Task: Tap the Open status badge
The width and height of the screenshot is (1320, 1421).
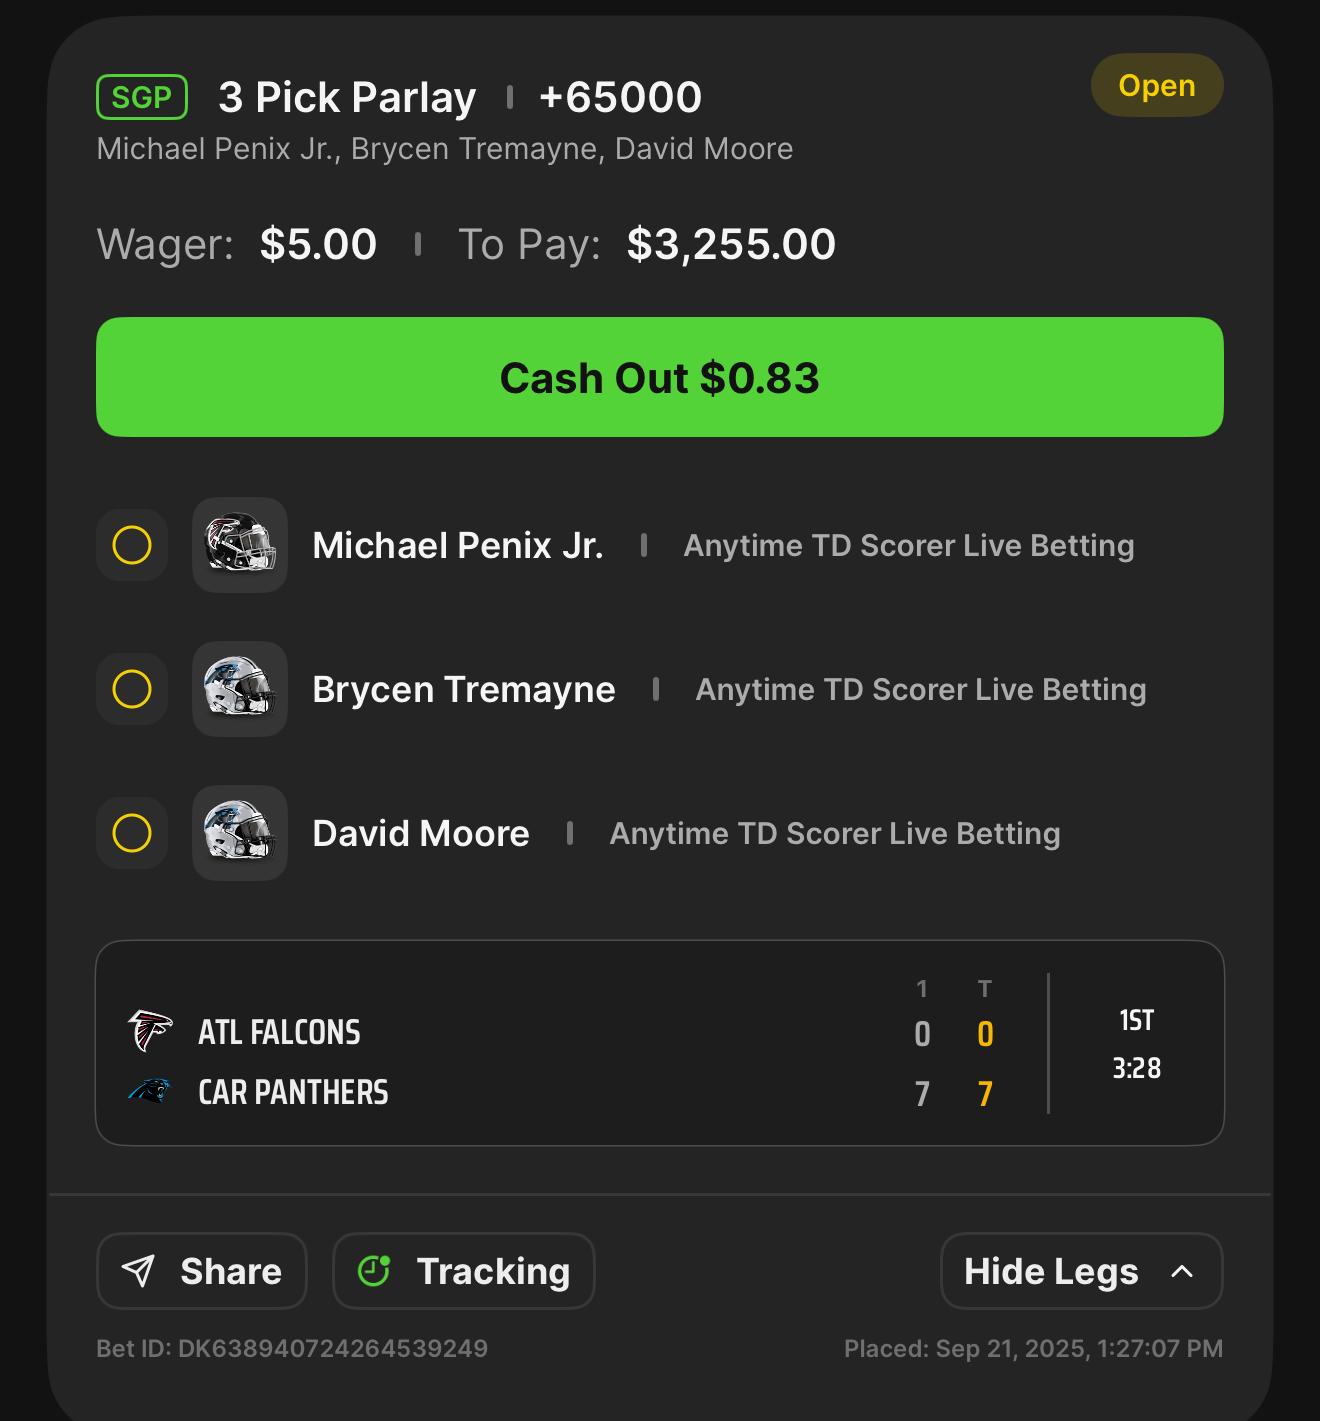Action: (1157, 85)
